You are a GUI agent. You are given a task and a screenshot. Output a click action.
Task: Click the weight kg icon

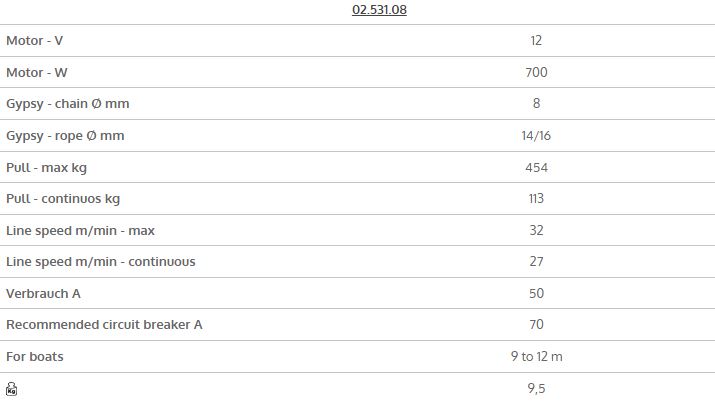11,389
